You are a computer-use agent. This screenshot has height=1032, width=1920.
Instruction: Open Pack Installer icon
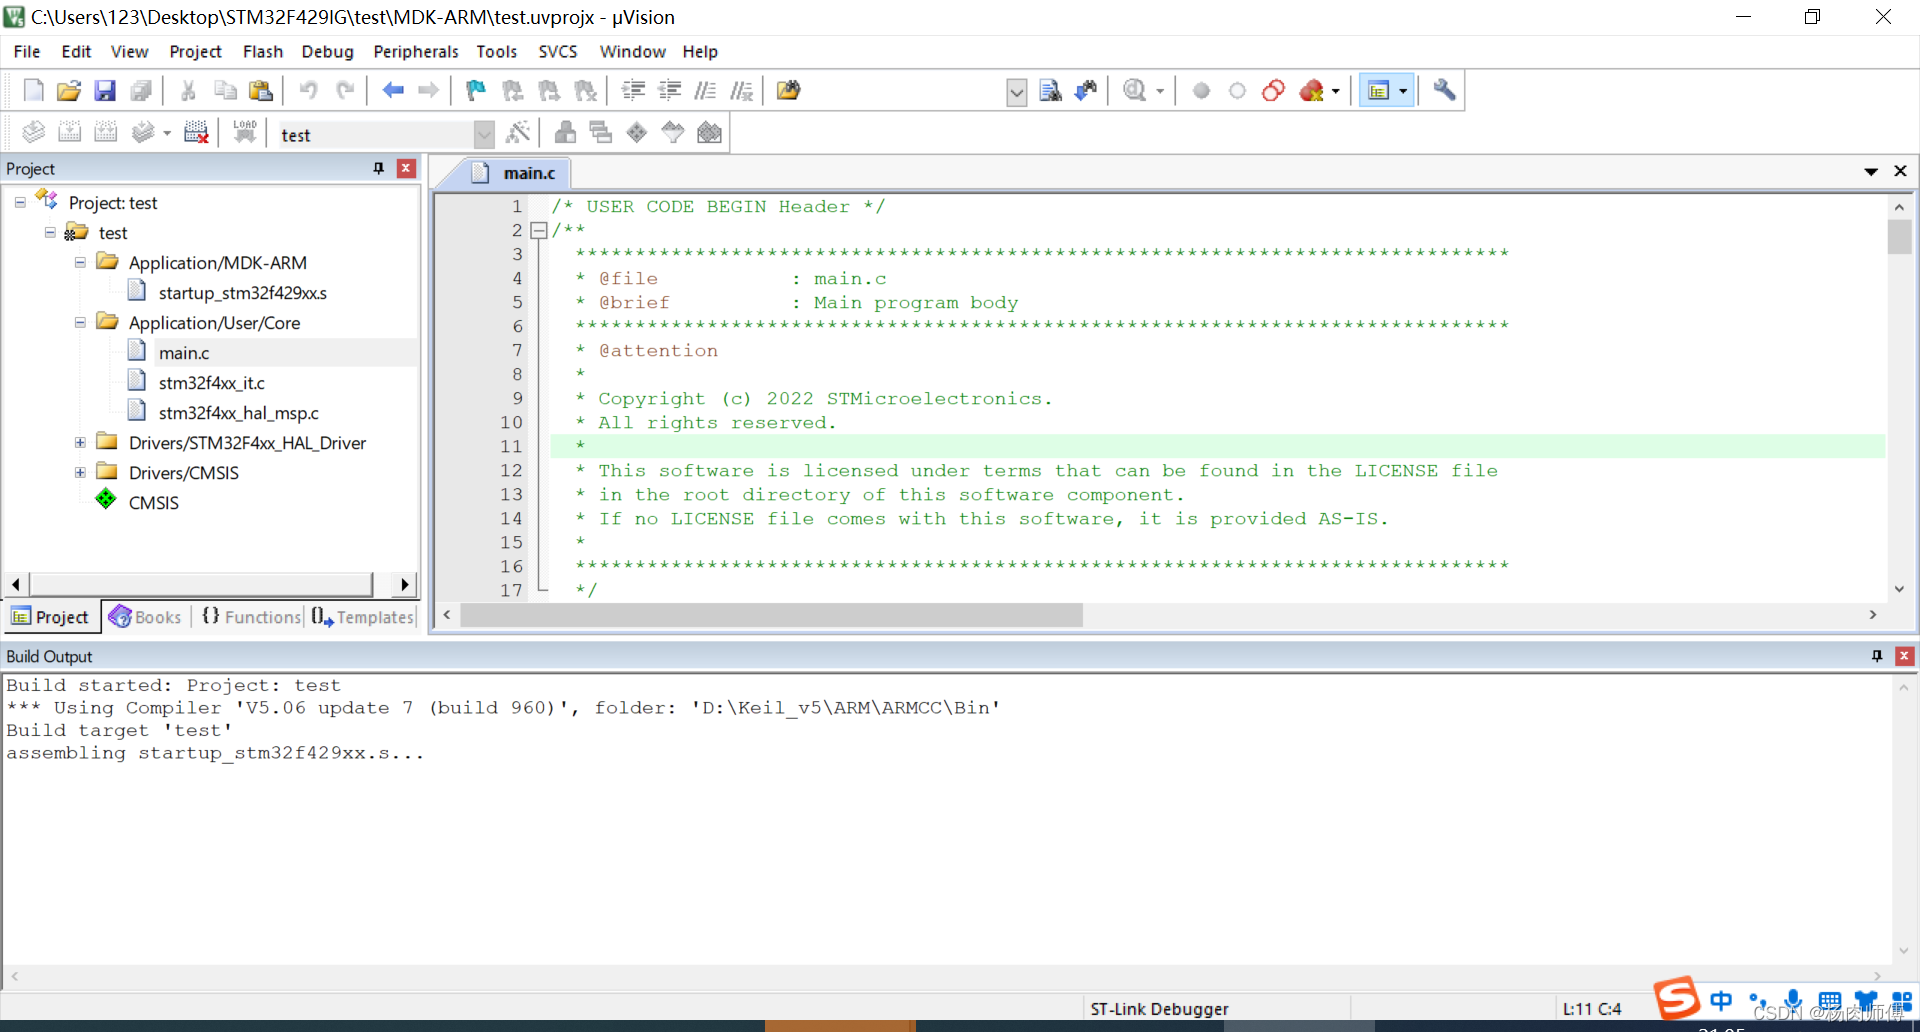coord(709,132)
